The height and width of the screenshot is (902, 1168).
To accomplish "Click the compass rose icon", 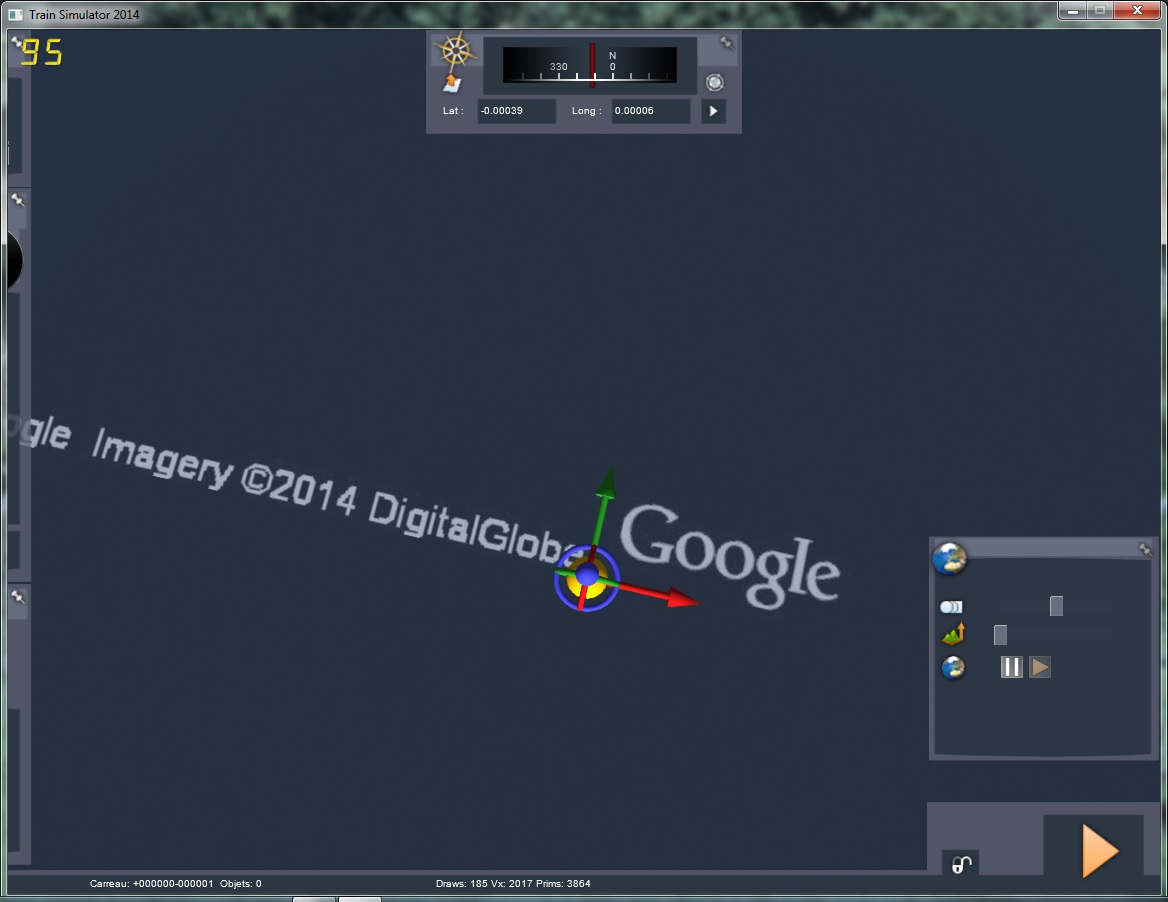I will (x=456, y=50).
